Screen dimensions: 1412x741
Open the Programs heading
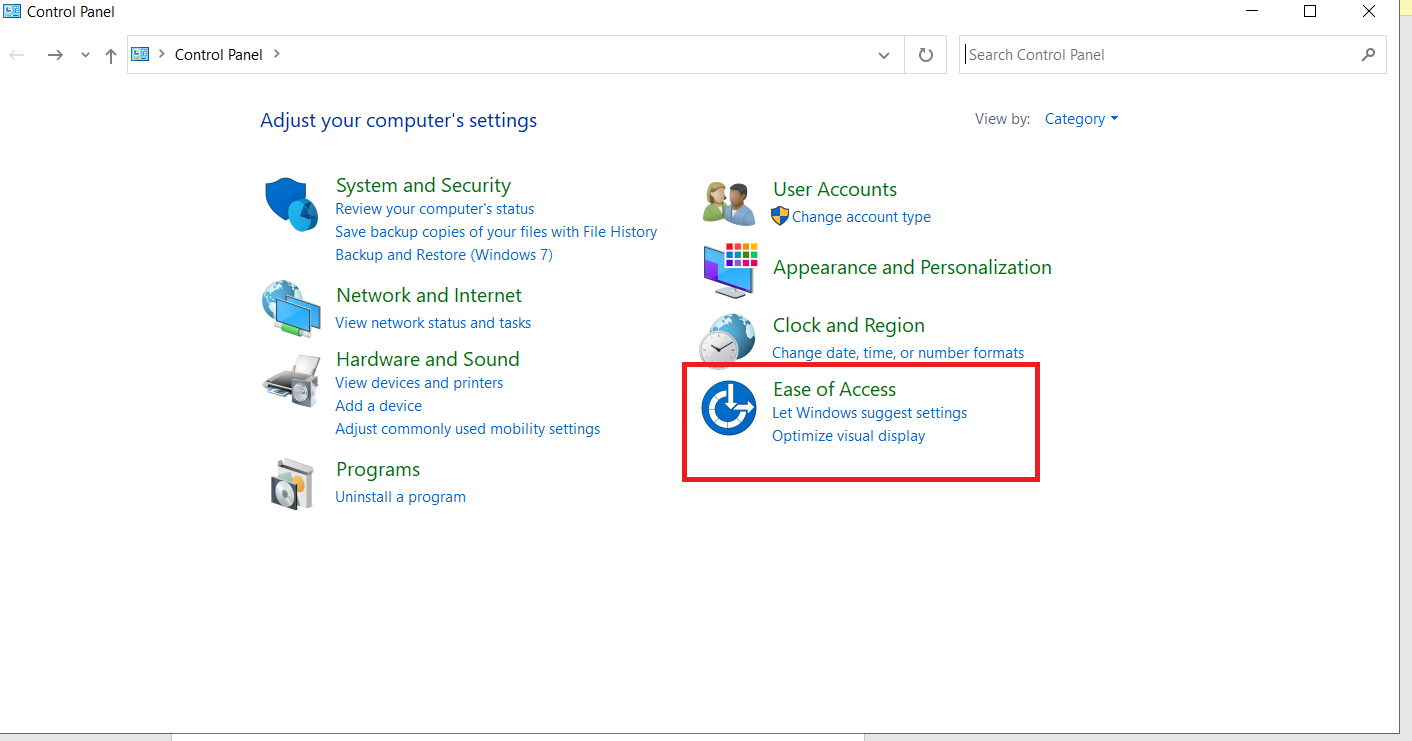(378, 469)
